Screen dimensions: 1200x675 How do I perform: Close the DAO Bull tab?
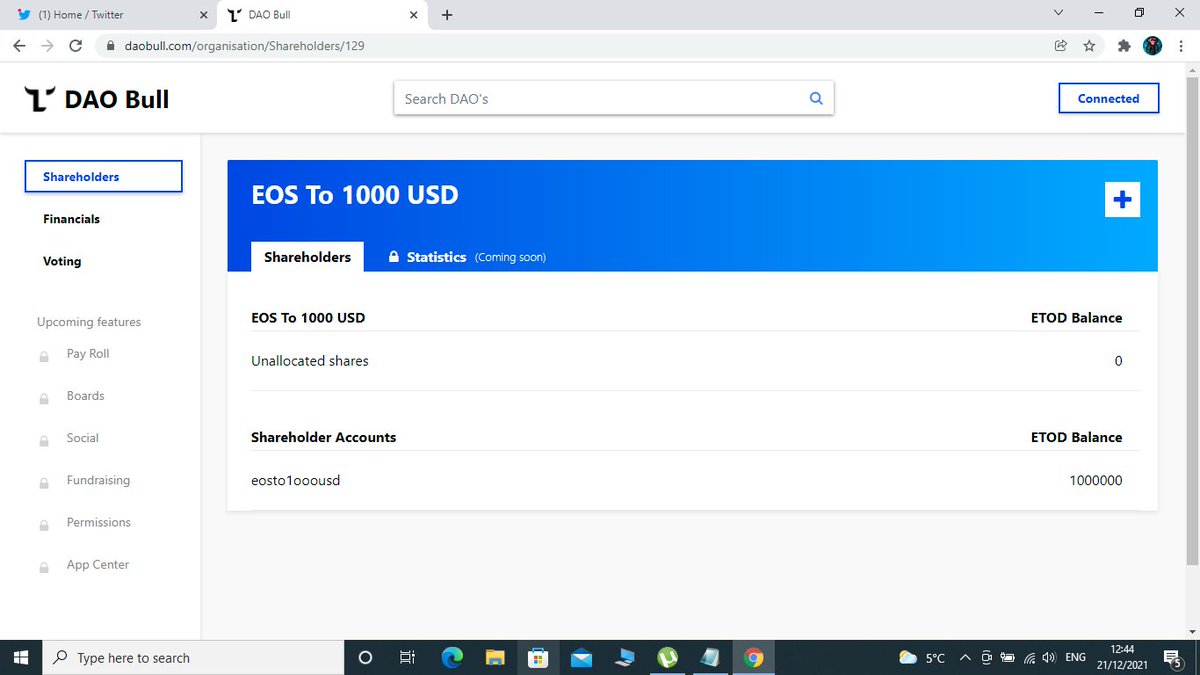[413, 15]
